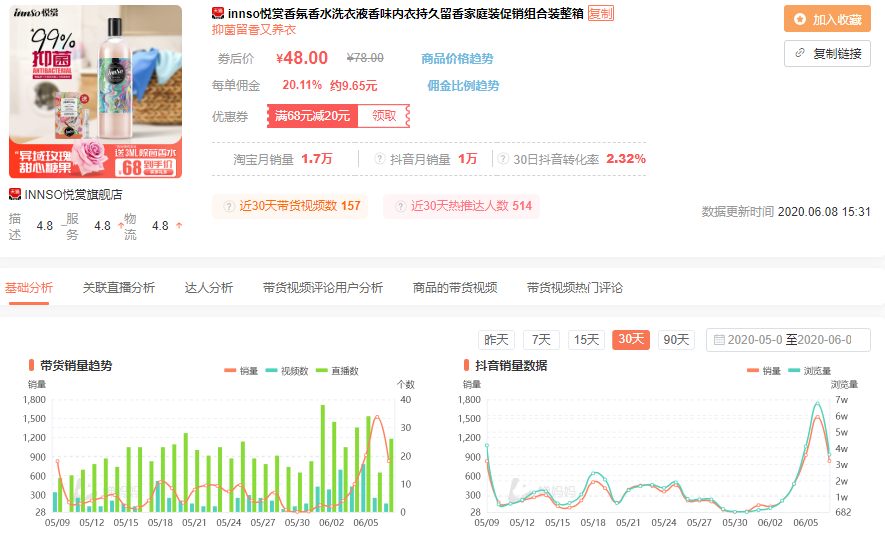
Task: Open 带货视频评论用户分析 tab
Action: point(323,288)
